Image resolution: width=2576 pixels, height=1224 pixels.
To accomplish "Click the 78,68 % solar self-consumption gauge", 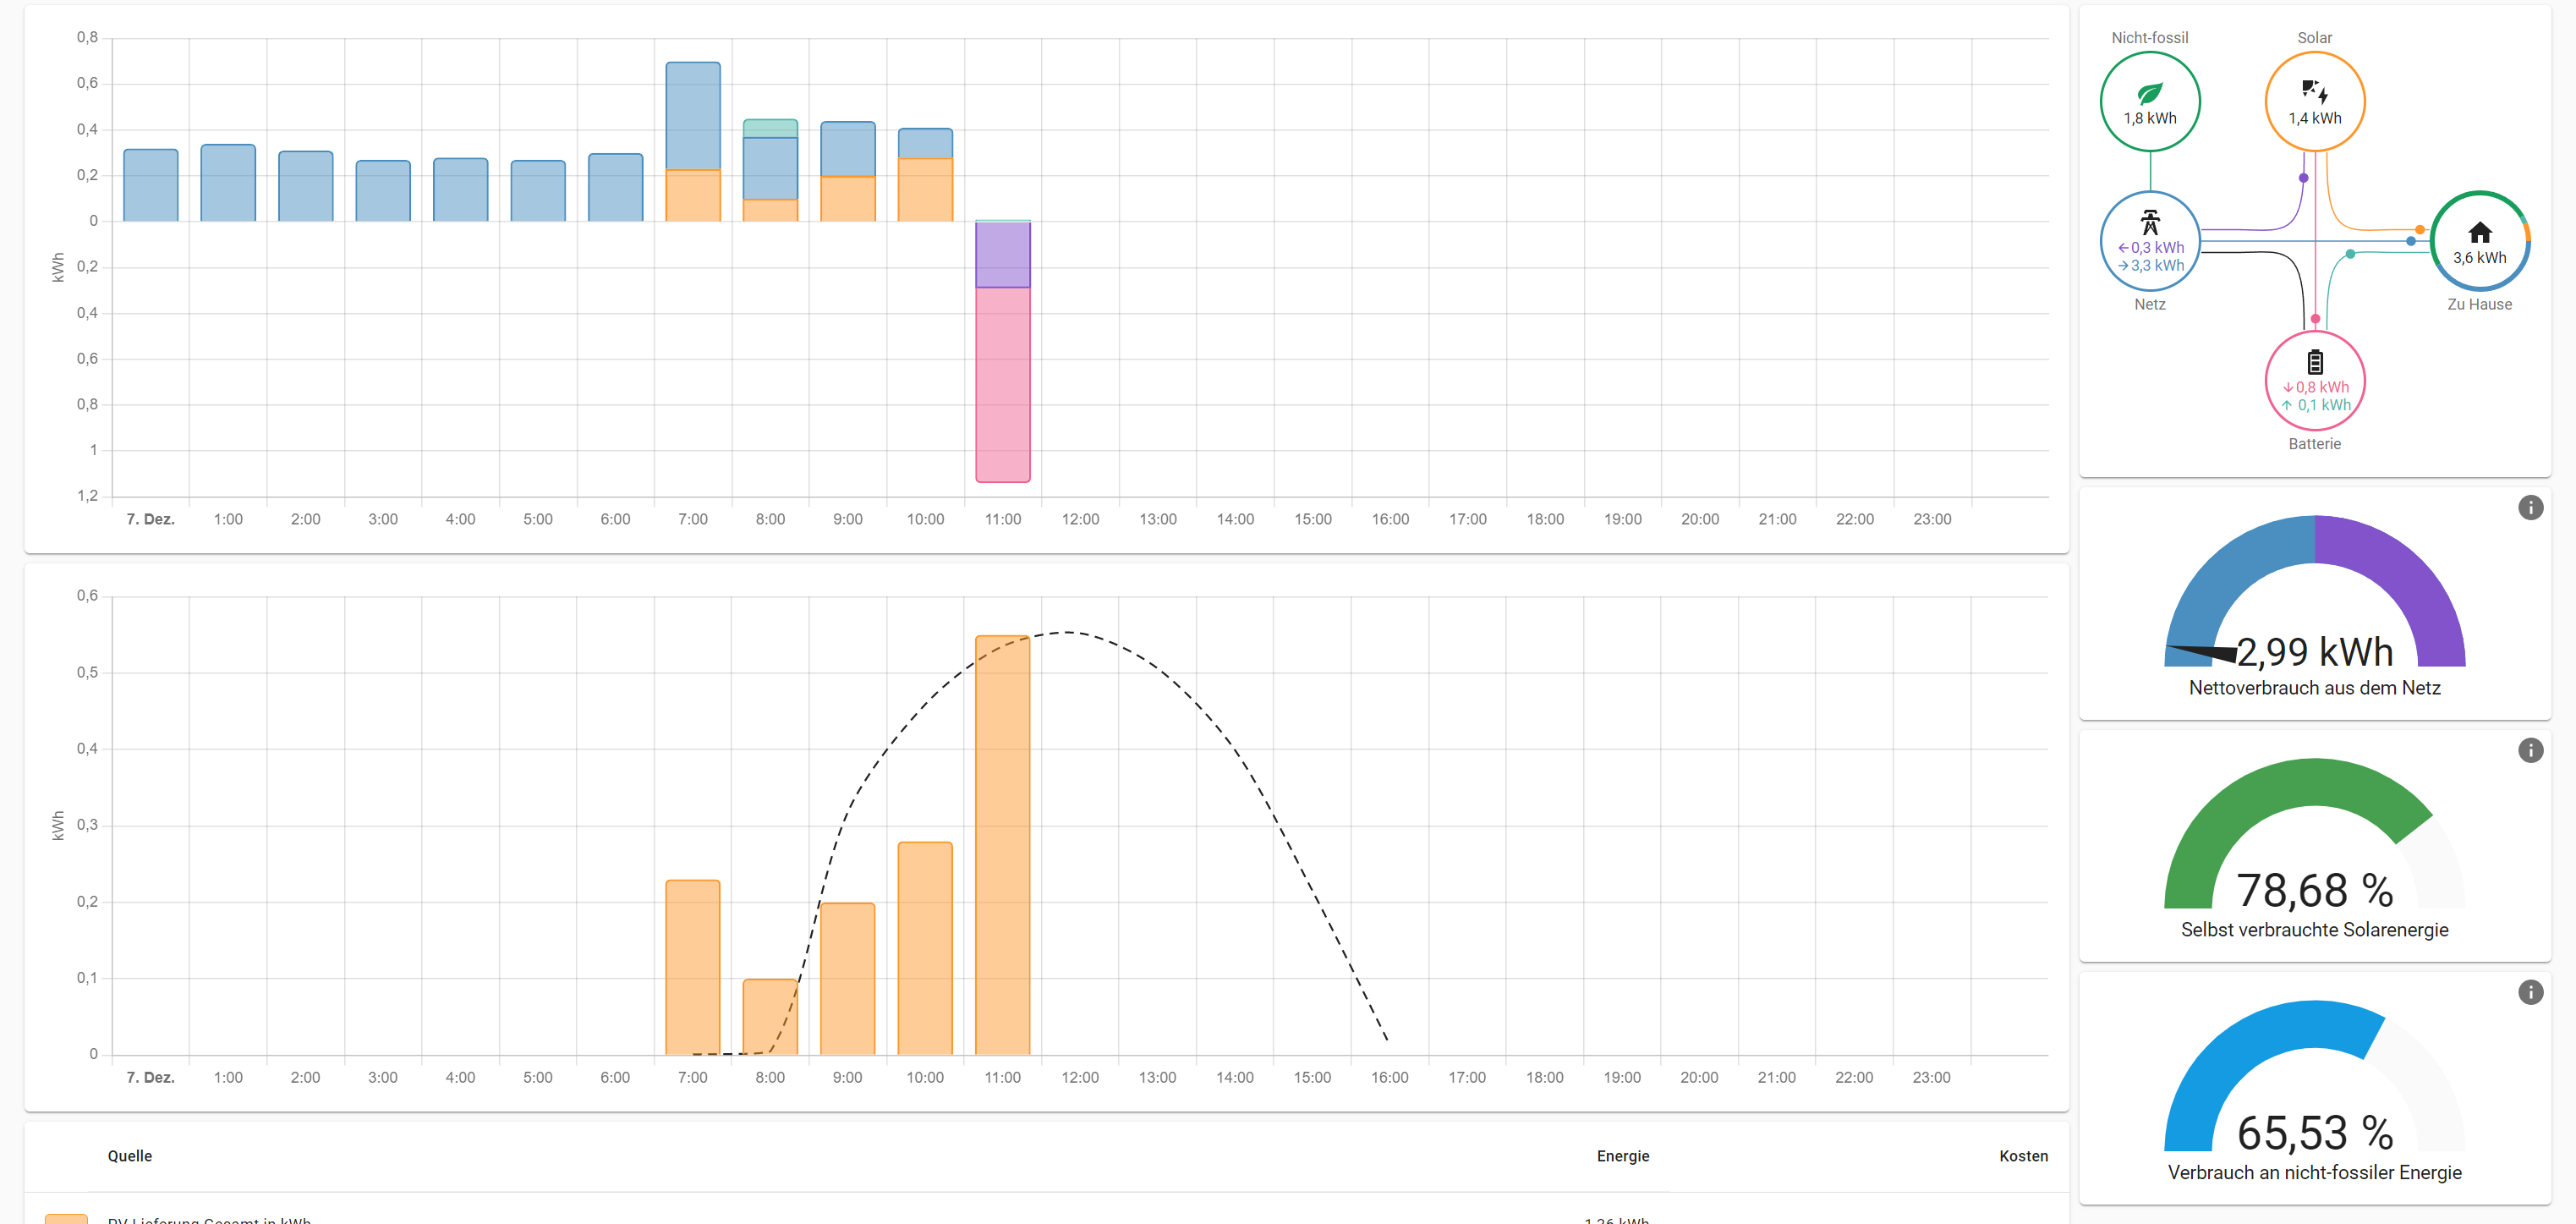I will (2314, 890).
